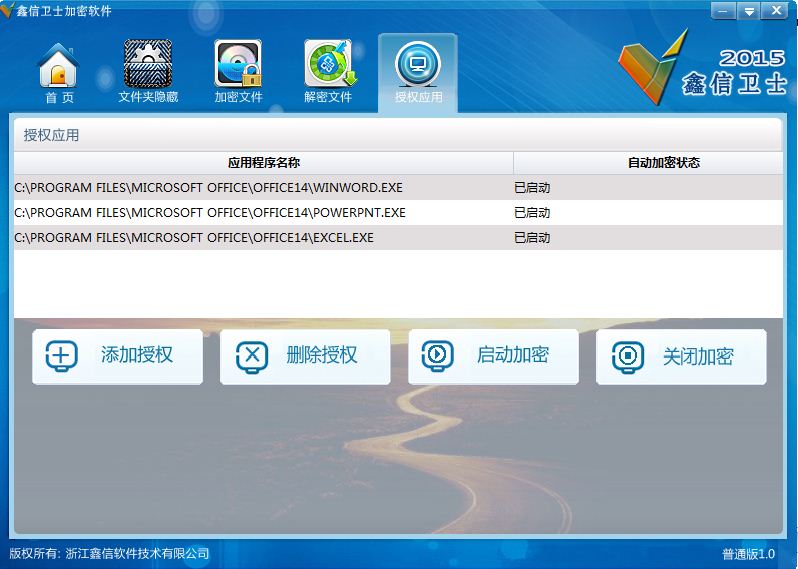Minimize the 鑫信卫士 window
798x569 pixels.
pyautogui.click(x=725, y=11)
